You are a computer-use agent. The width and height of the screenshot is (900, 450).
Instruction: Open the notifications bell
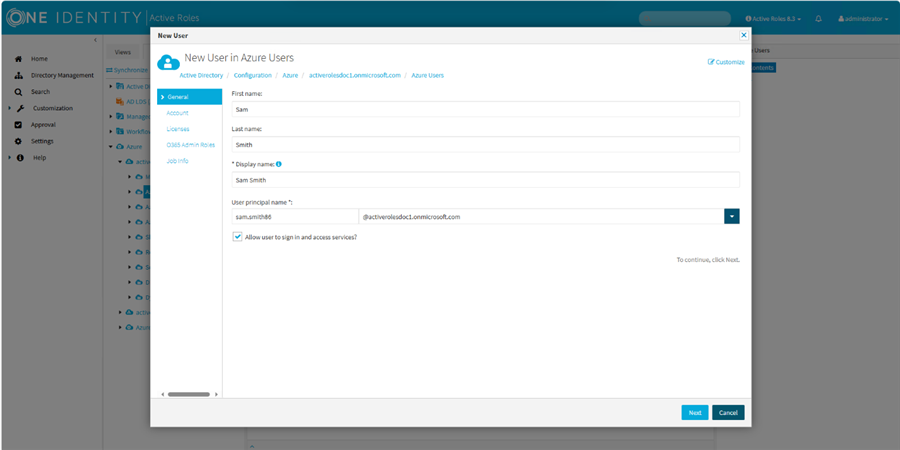[x=818, y=18]
